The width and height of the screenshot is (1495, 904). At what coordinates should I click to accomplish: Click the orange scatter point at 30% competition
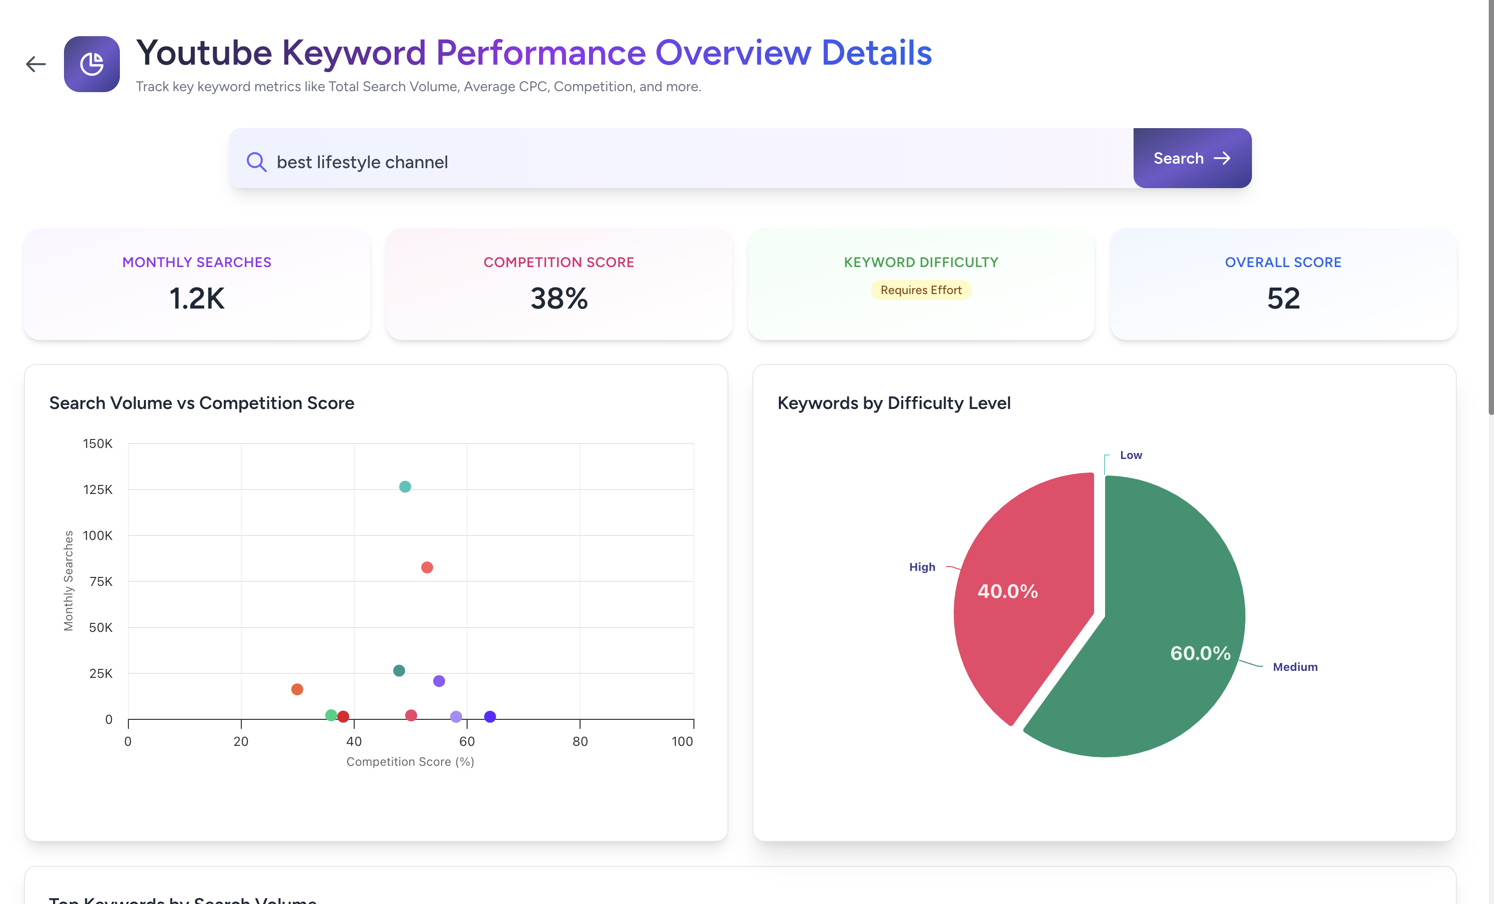click(x=297, y=689)
